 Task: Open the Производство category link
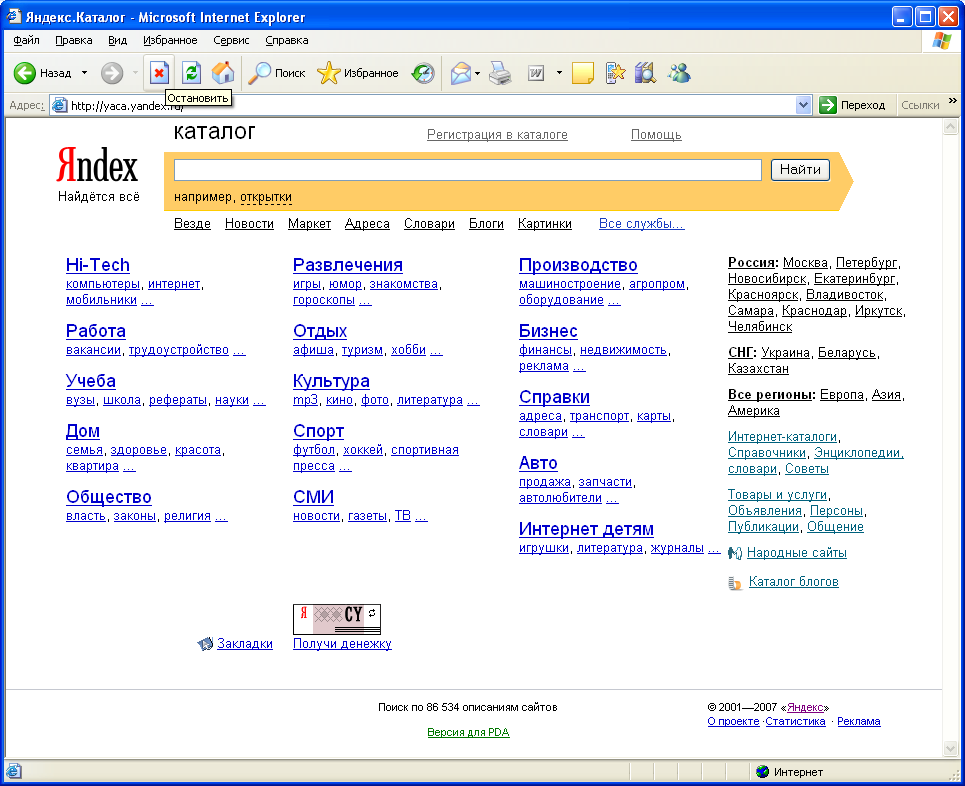click(578, 265)
